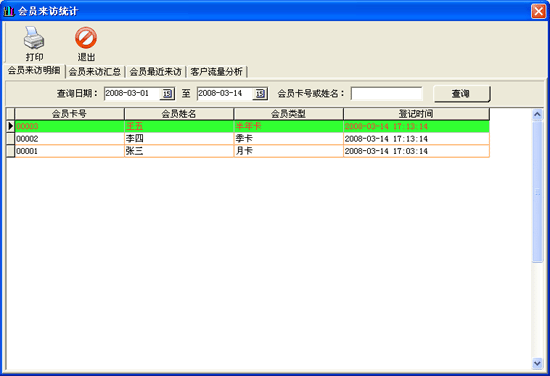The image size is (550, 376).
Task: Click the scrollbar up arrow
Action: 537,114
